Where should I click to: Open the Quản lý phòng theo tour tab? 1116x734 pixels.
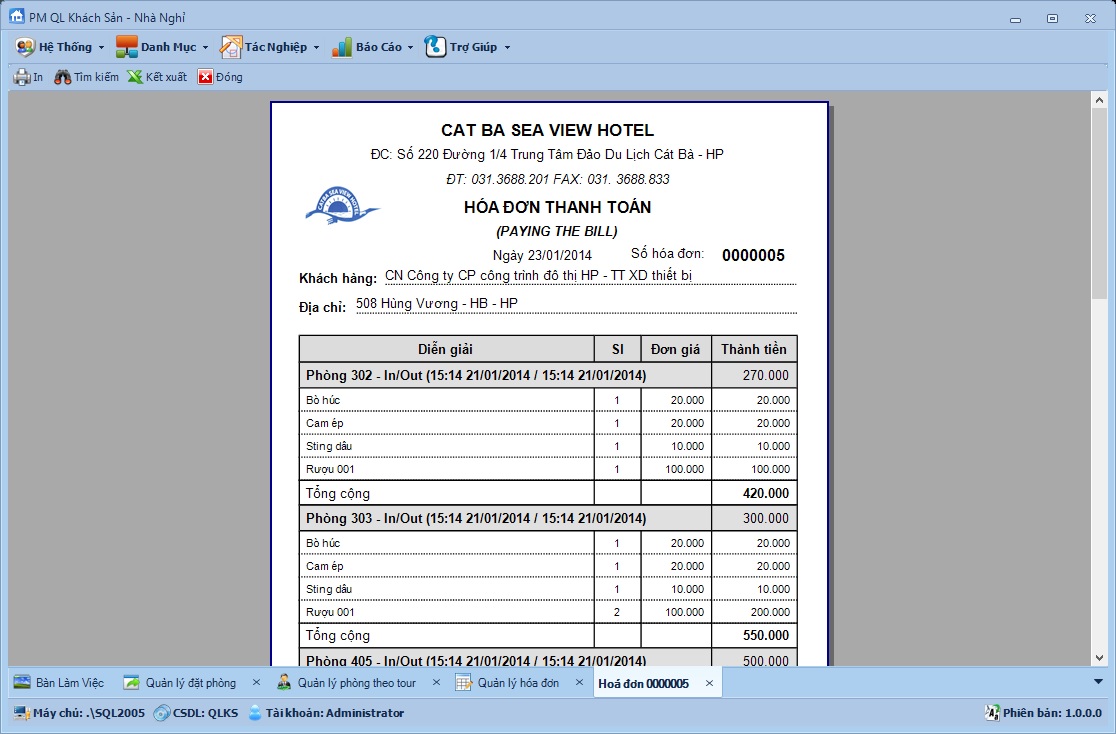(347, 683)
